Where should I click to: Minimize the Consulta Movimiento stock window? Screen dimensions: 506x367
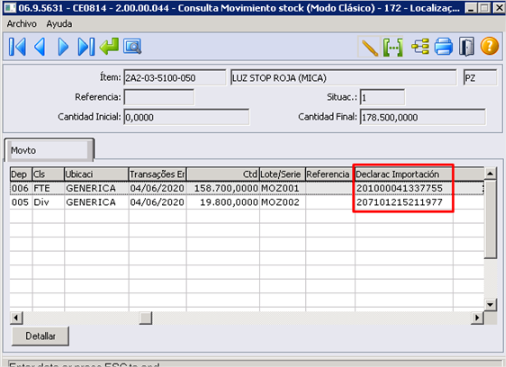[x=470, y=8]
